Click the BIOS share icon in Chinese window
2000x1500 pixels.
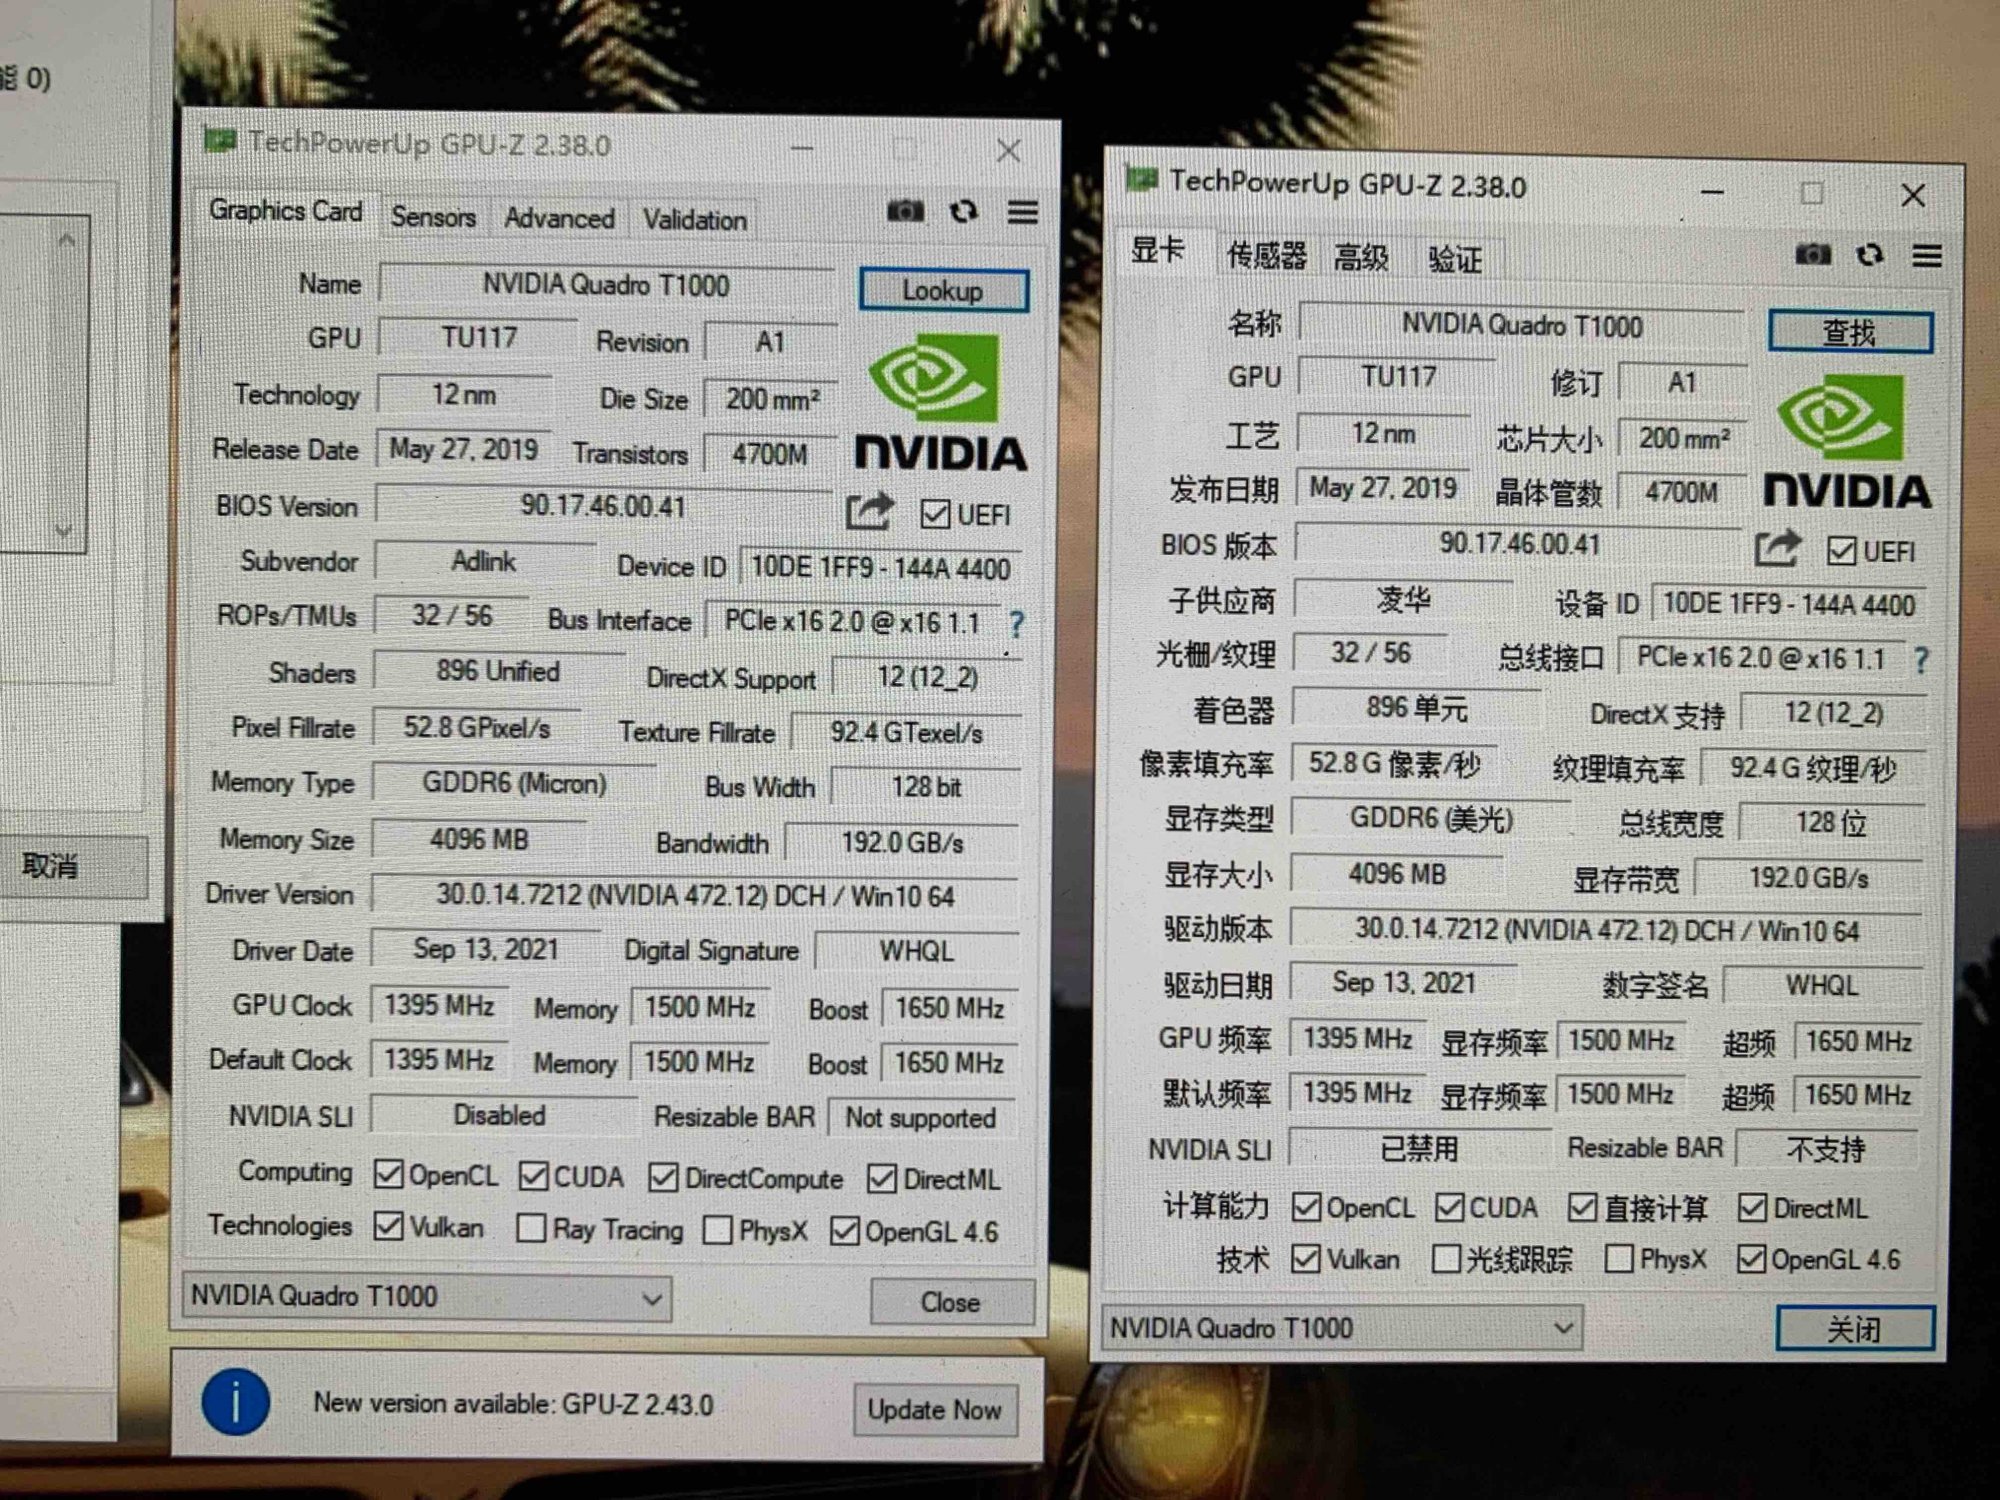tap(1777, 548)
